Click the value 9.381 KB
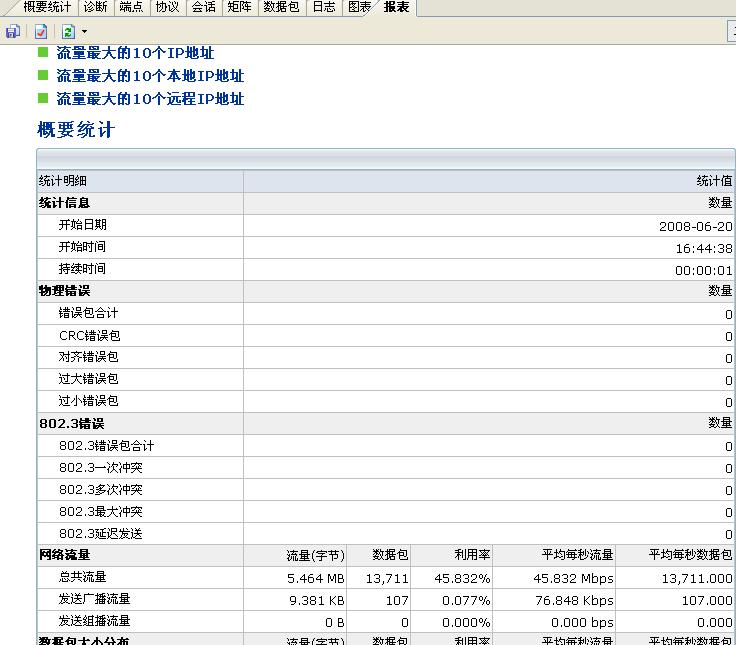 point(317,601)
